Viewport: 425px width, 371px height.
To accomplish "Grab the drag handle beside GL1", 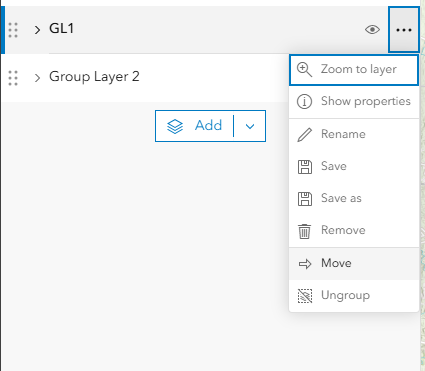I will [x=13, y=30].
